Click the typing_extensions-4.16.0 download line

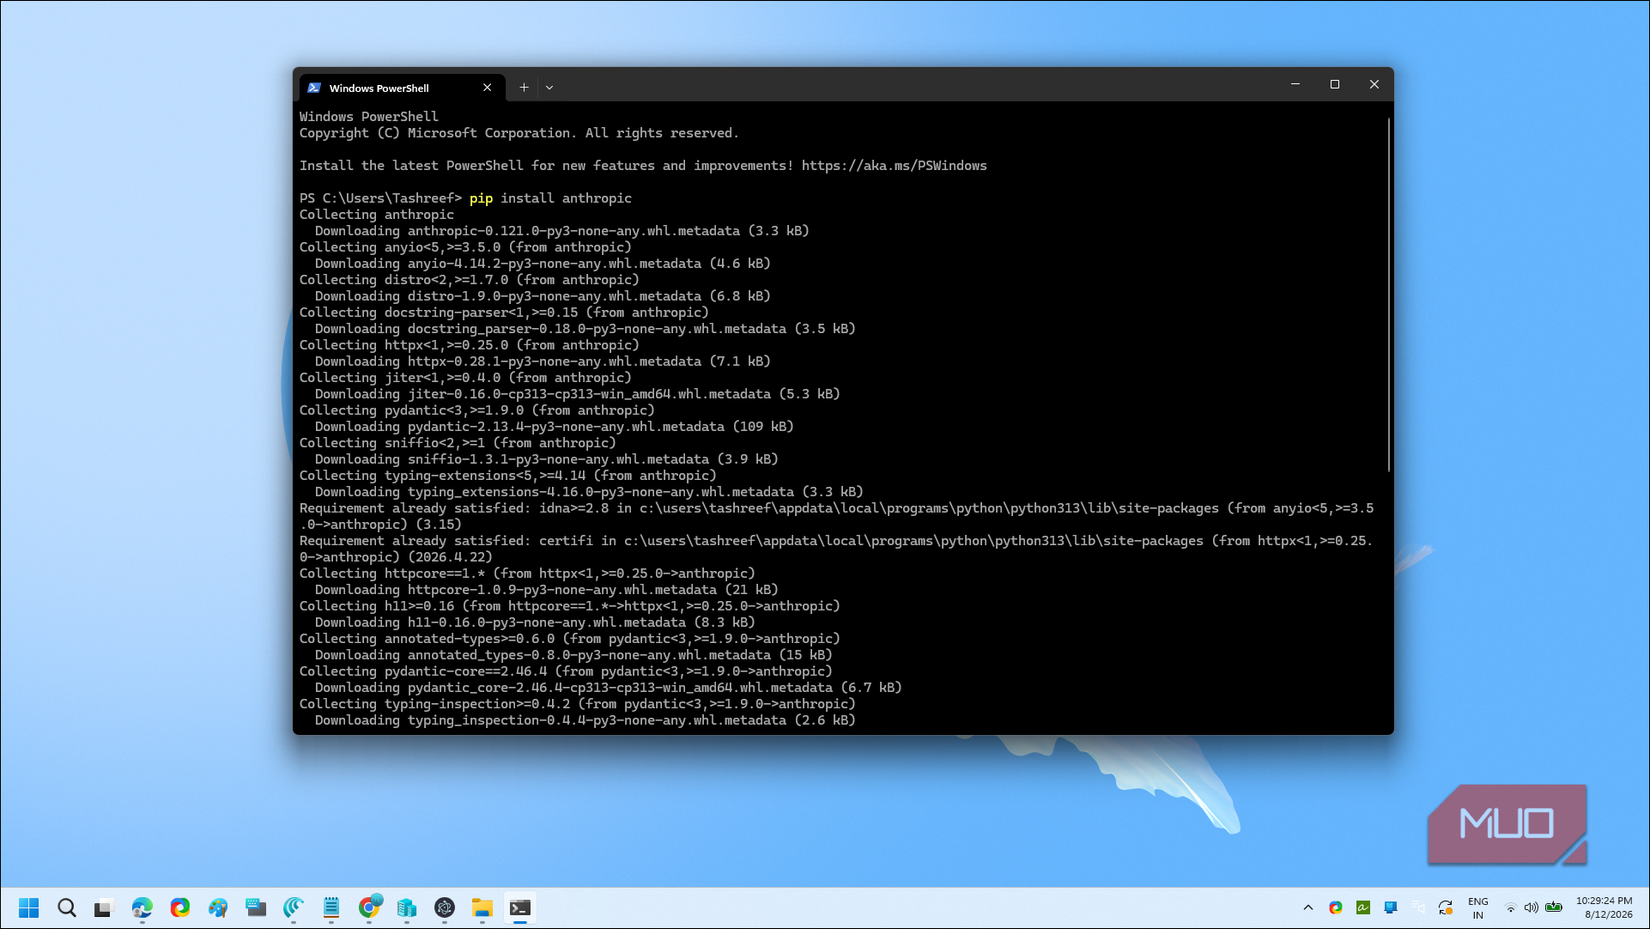point(589,492)
